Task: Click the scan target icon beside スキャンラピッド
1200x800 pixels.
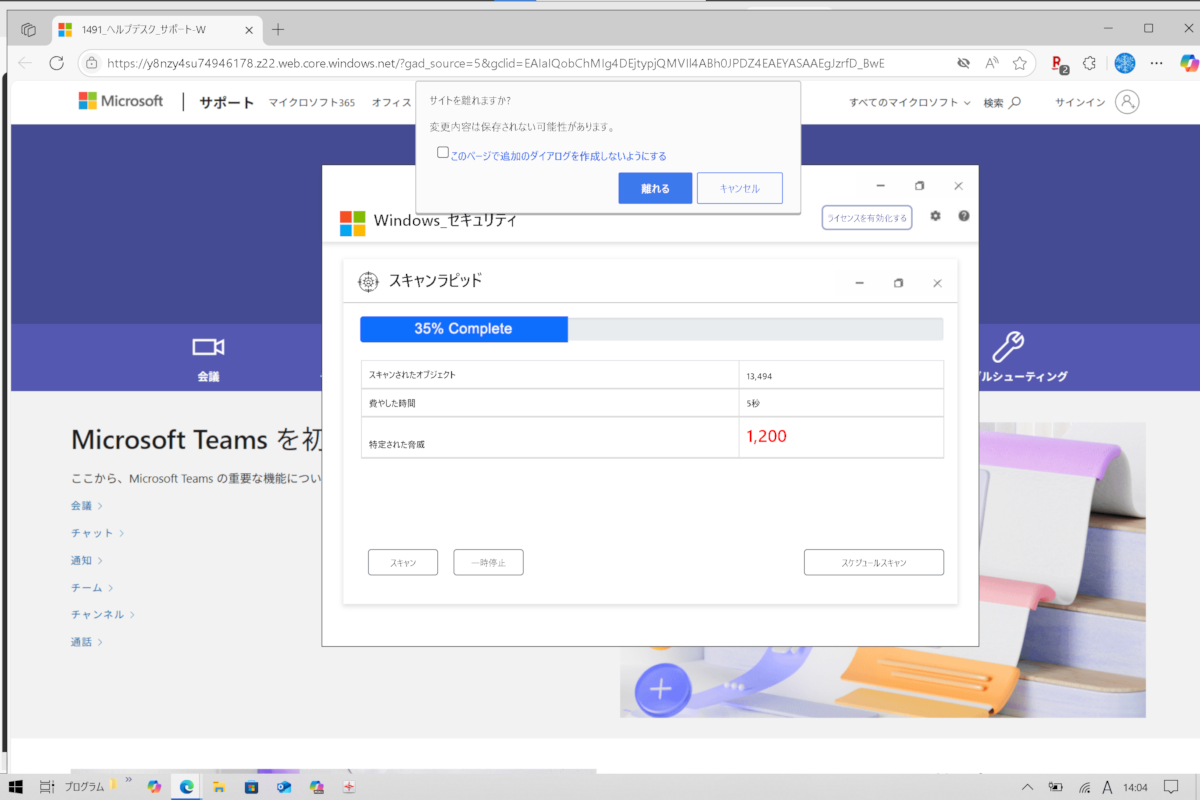Action: point(369,282)
